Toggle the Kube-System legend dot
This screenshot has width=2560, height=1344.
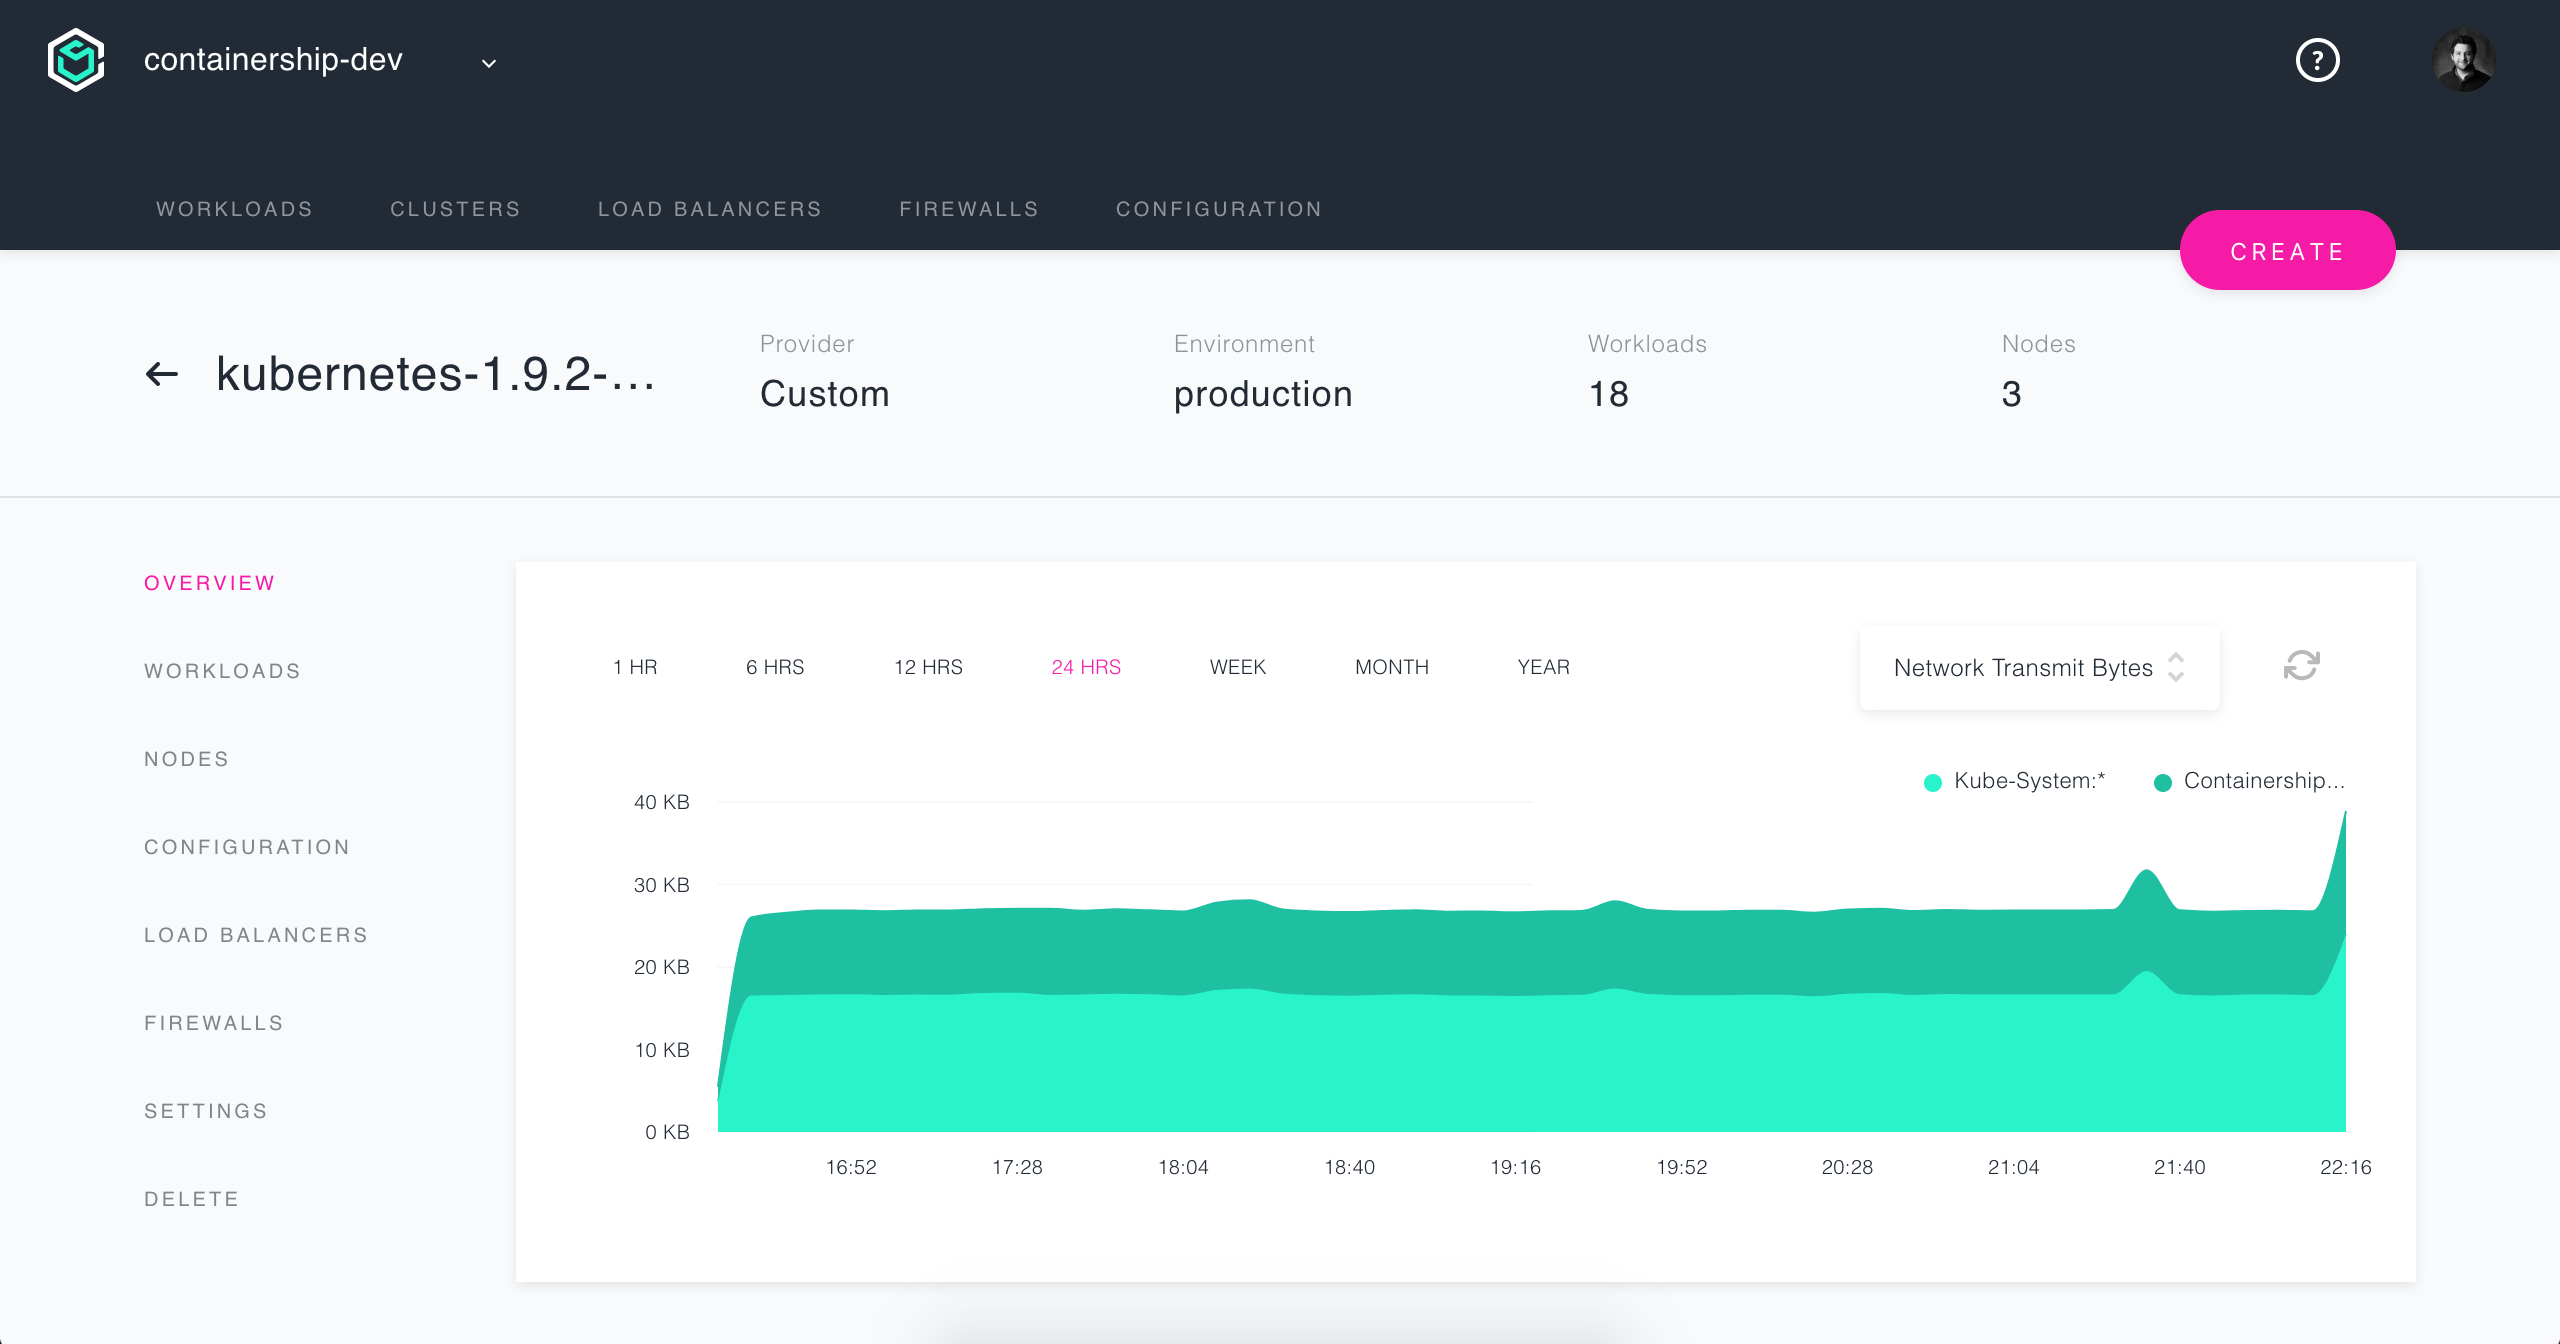(x=1933, y=782)
